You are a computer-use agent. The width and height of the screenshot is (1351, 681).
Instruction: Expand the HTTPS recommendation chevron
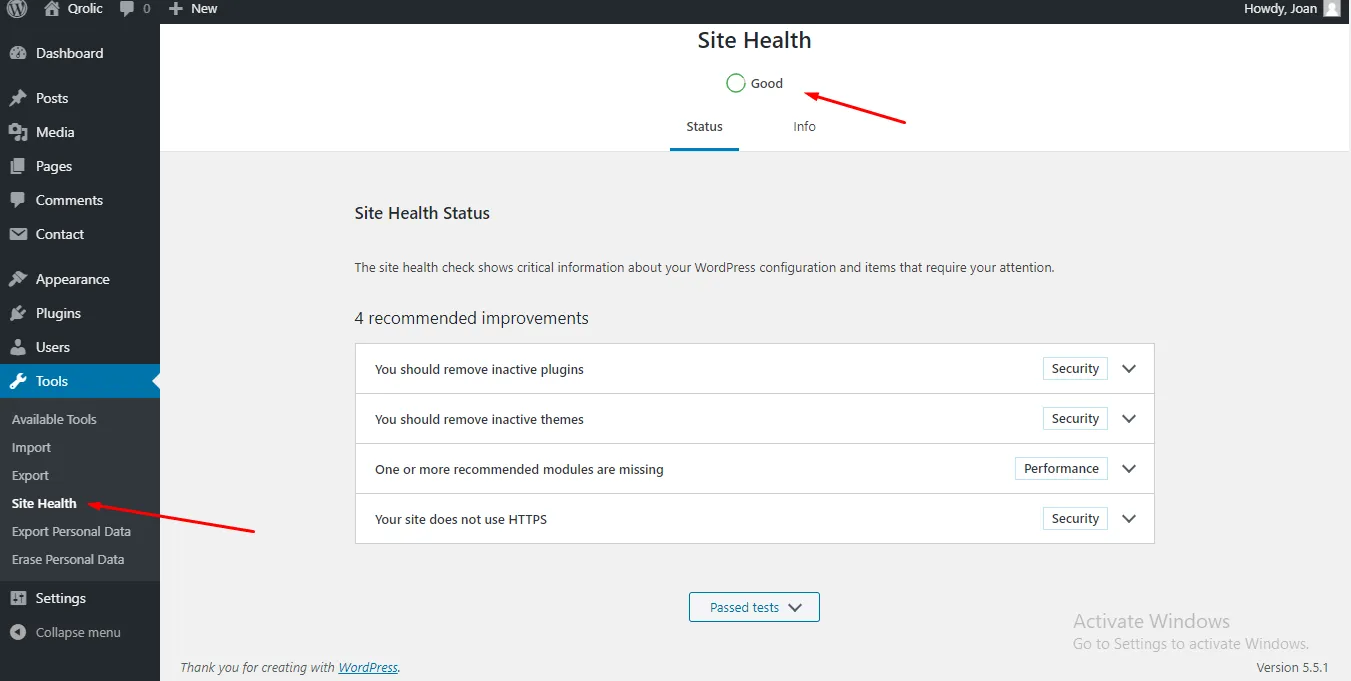point(1129,519)
